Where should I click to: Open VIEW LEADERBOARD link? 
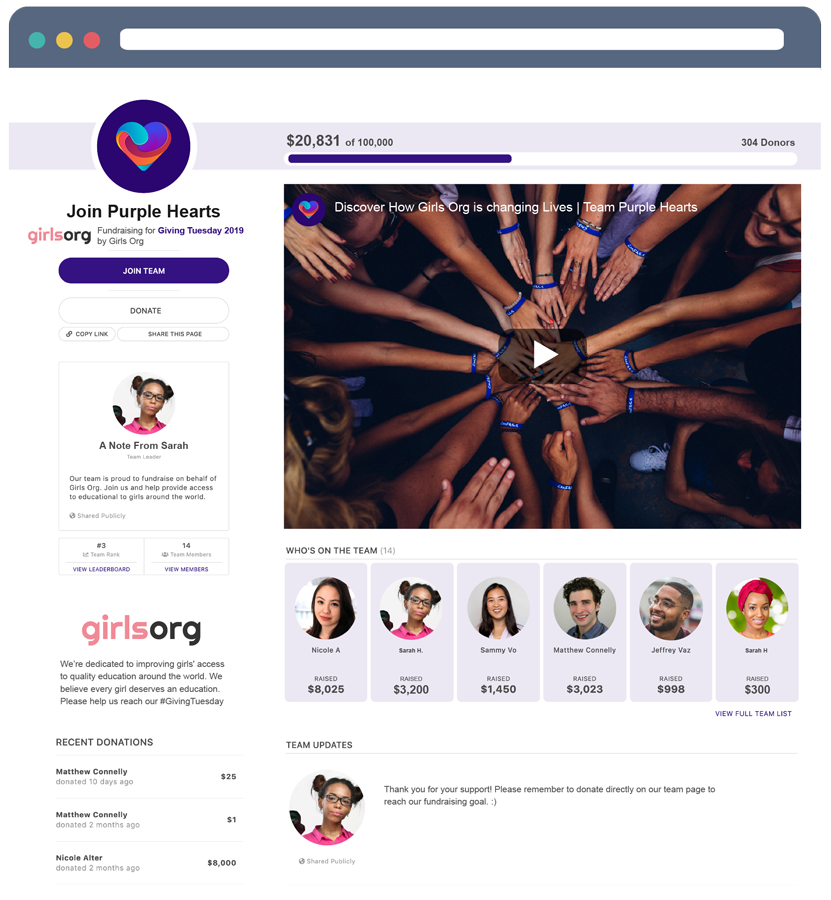(102, 569)
